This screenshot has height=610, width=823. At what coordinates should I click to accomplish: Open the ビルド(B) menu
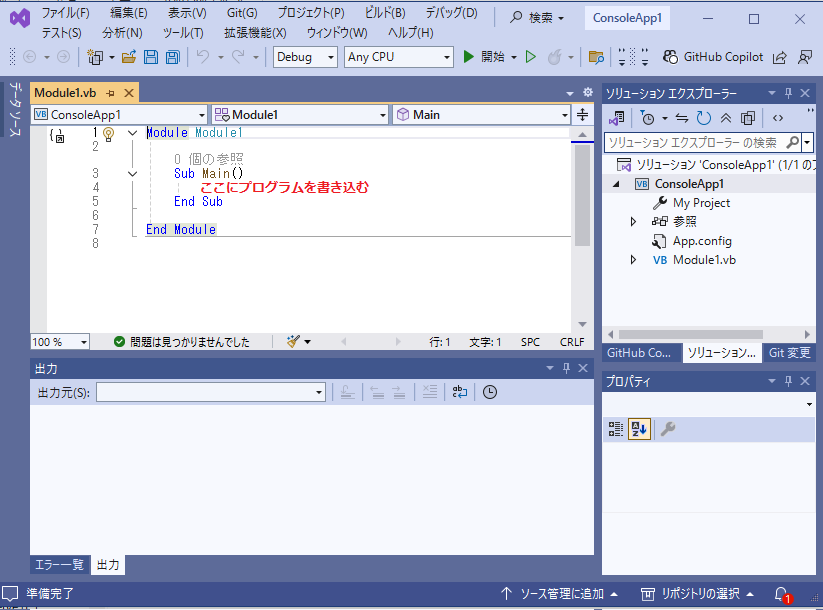384,13
